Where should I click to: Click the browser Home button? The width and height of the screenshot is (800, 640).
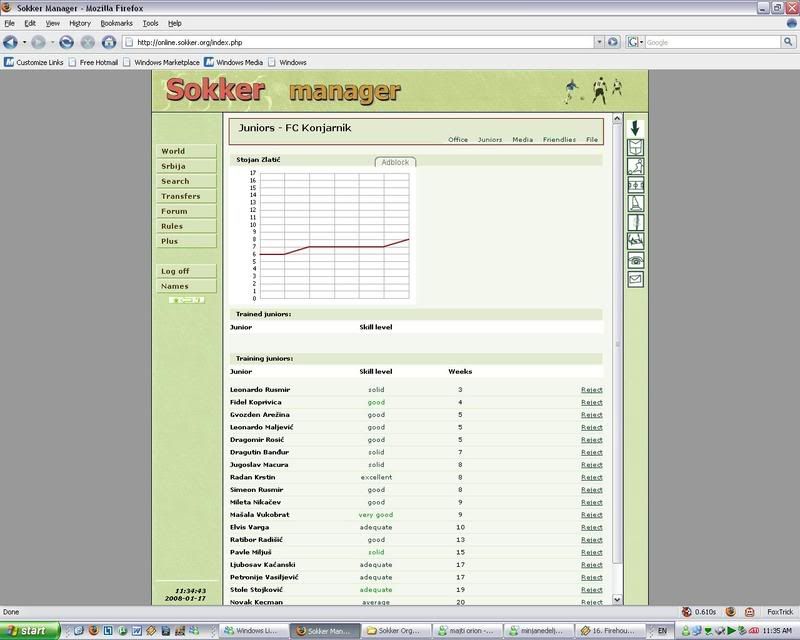pyautogui.click(x=109, y=42)
